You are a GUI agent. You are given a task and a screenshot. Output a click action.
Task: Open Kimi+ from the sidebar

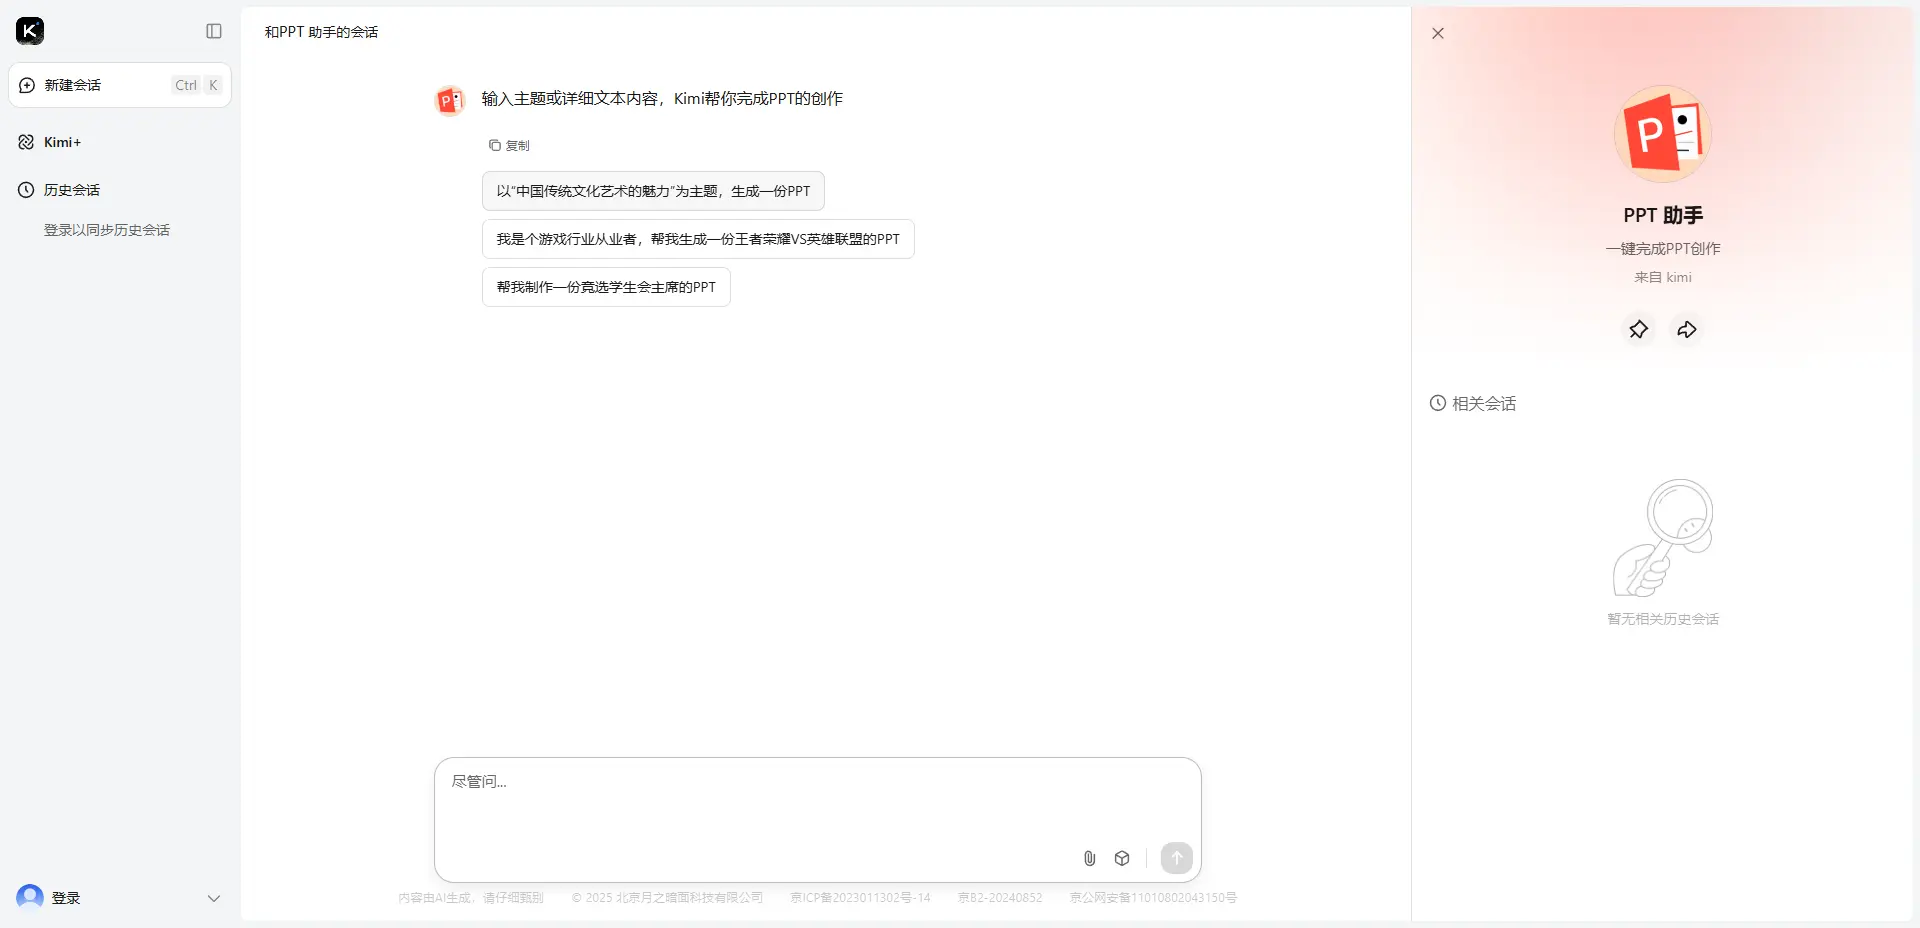pyautogui.click(x=63, y=142)
